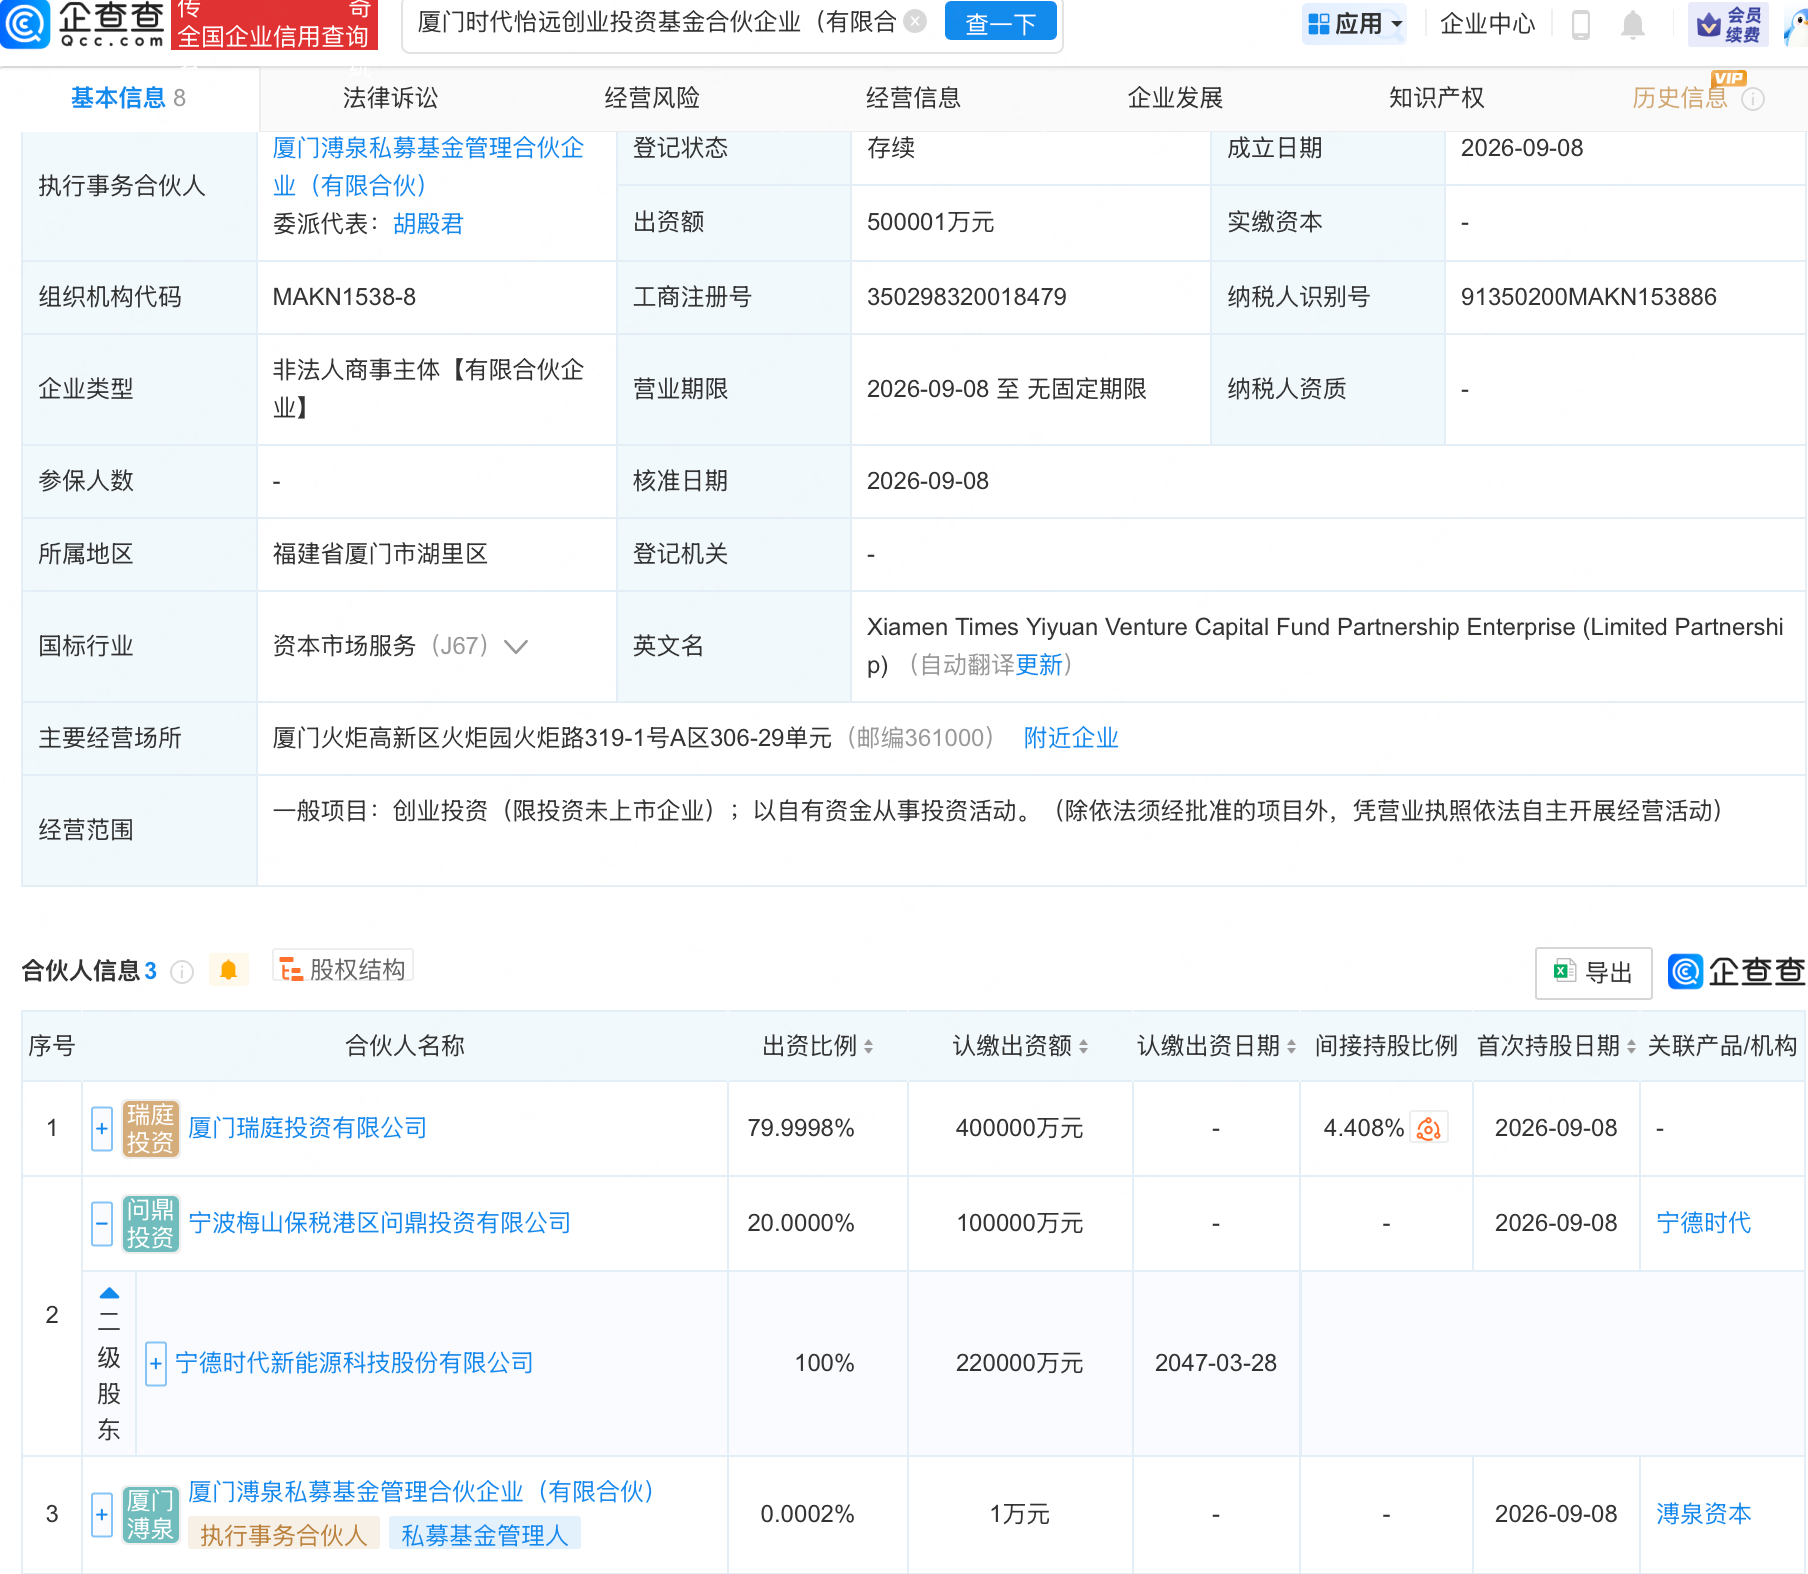Click the partner alert bell icon

228,970
